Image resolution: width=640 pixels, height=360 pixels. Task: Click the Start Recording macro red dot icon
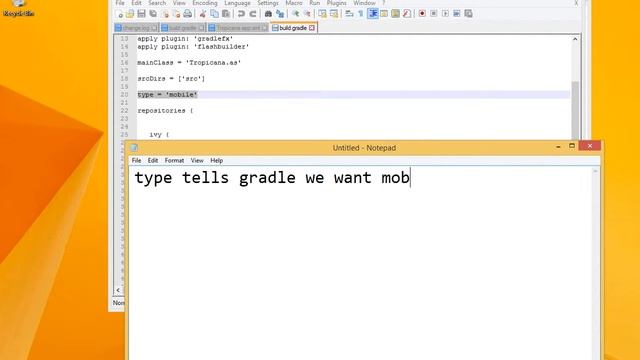(422, 14)
